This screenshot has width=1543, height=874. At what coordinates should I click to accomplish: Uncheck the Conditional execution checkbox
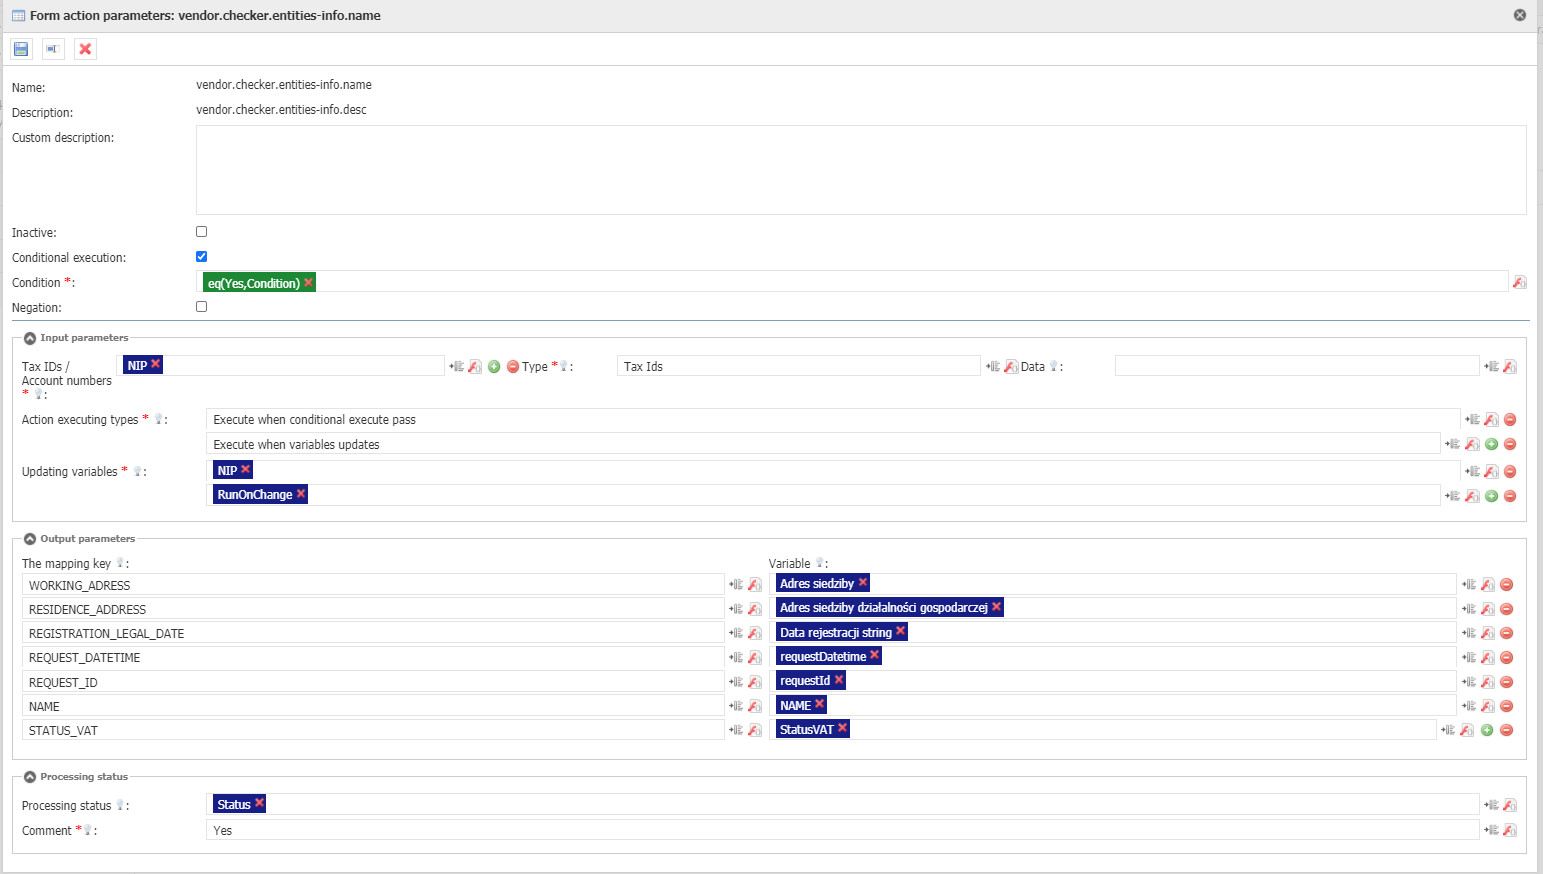201,257
